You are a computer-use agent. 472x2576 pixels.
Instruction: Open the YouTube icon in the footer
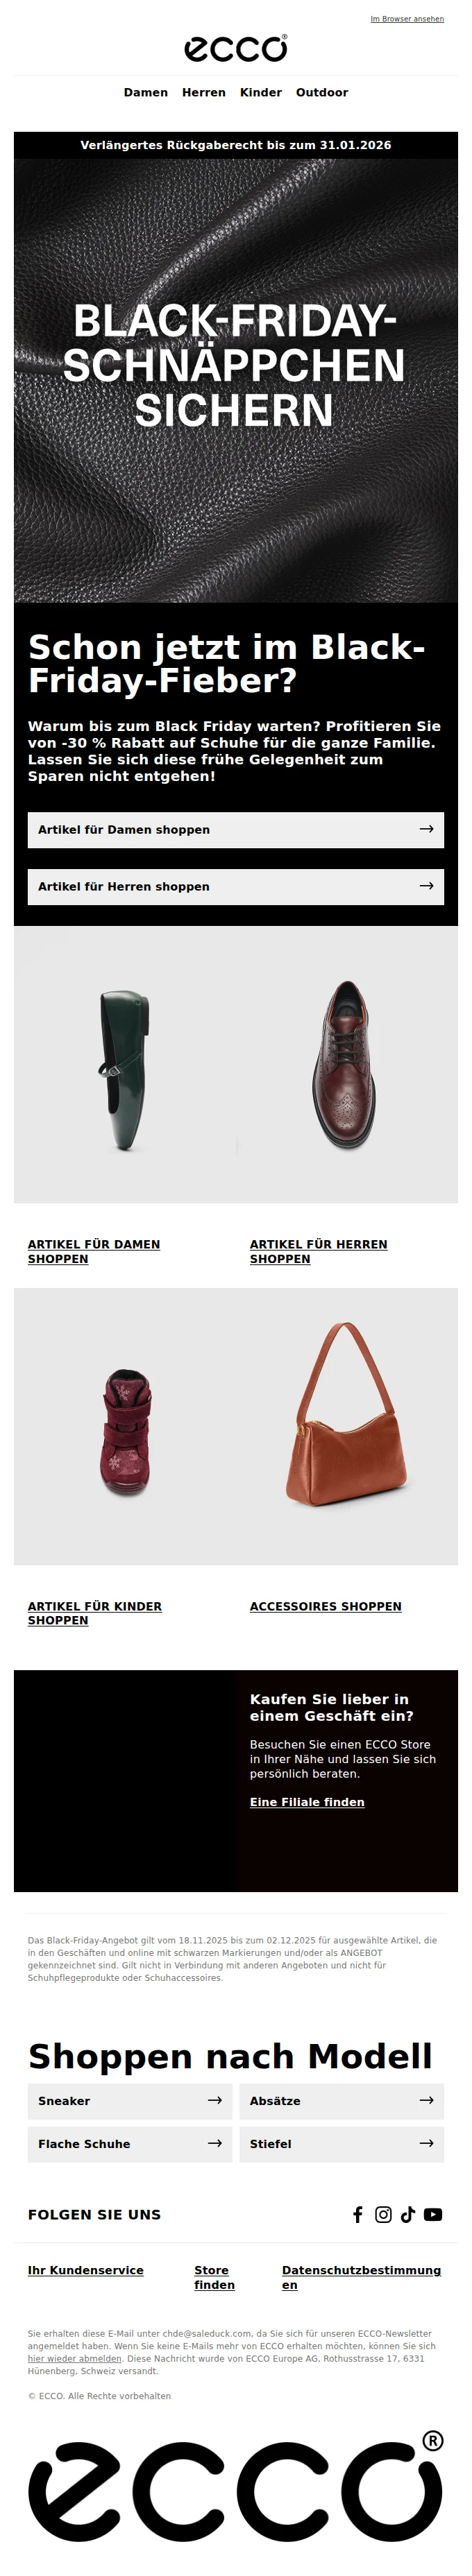[433, 2214]
